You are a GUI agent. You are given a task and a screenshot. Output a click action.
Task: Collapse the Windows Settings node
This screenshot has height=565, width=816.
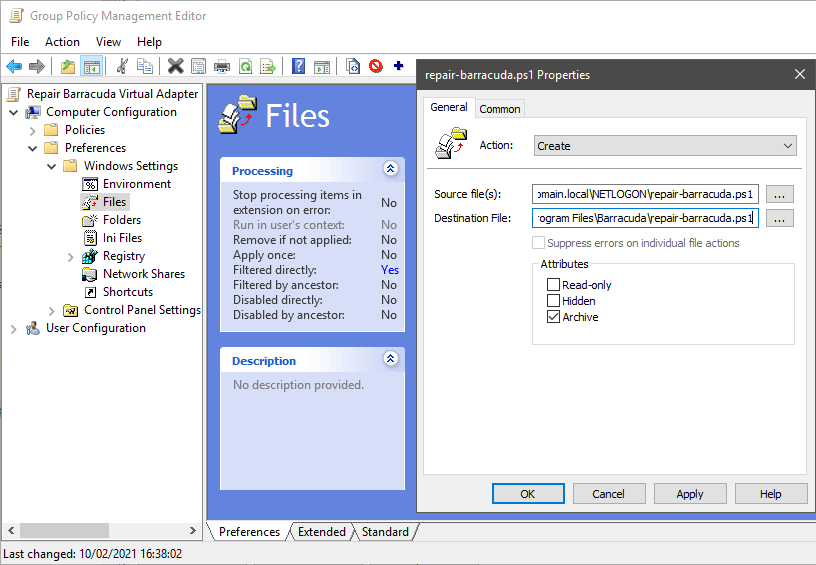[x=52, y=166]
